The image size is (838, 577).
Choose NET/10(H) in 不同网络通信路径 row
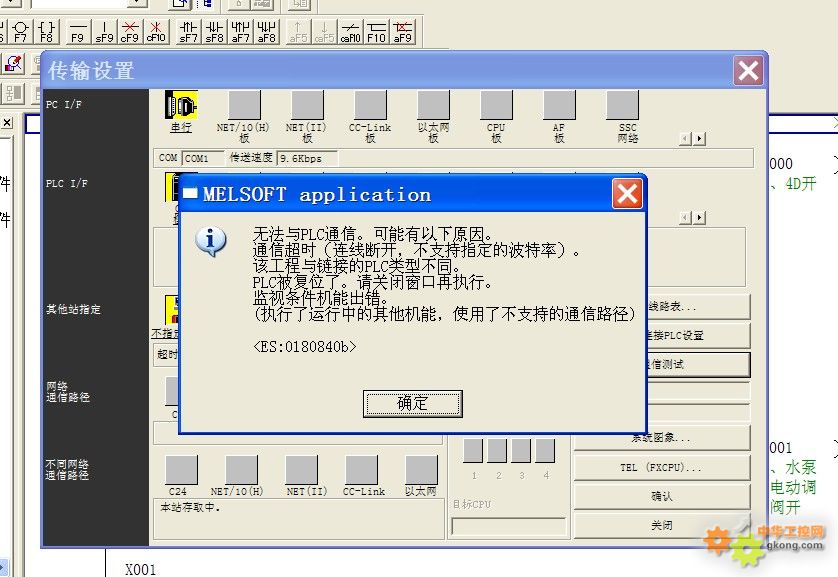(242, 470)
